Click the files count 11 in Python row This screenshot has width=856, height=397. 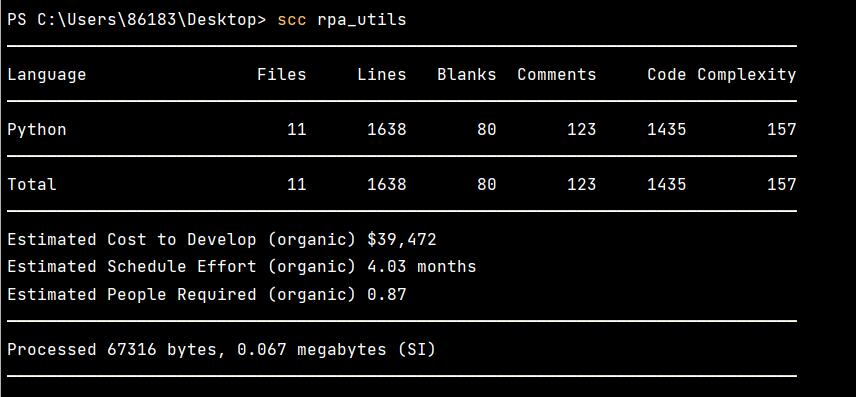296,129
